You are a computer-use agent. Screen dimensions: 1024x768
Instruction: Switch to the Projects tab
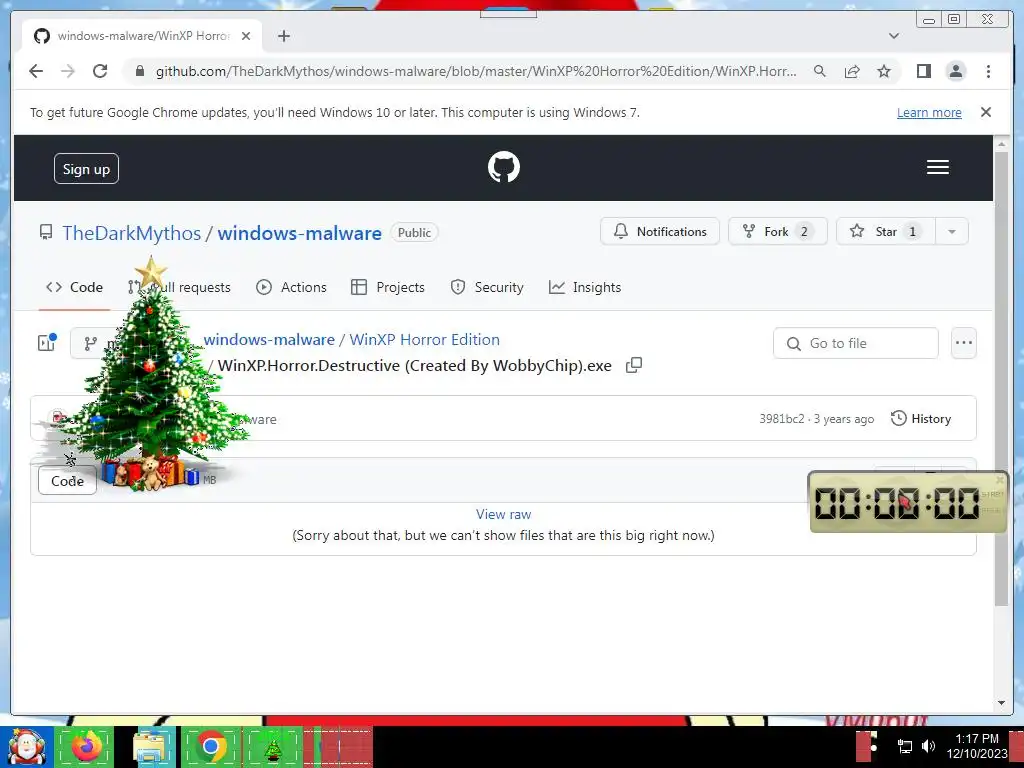point(388,287)
